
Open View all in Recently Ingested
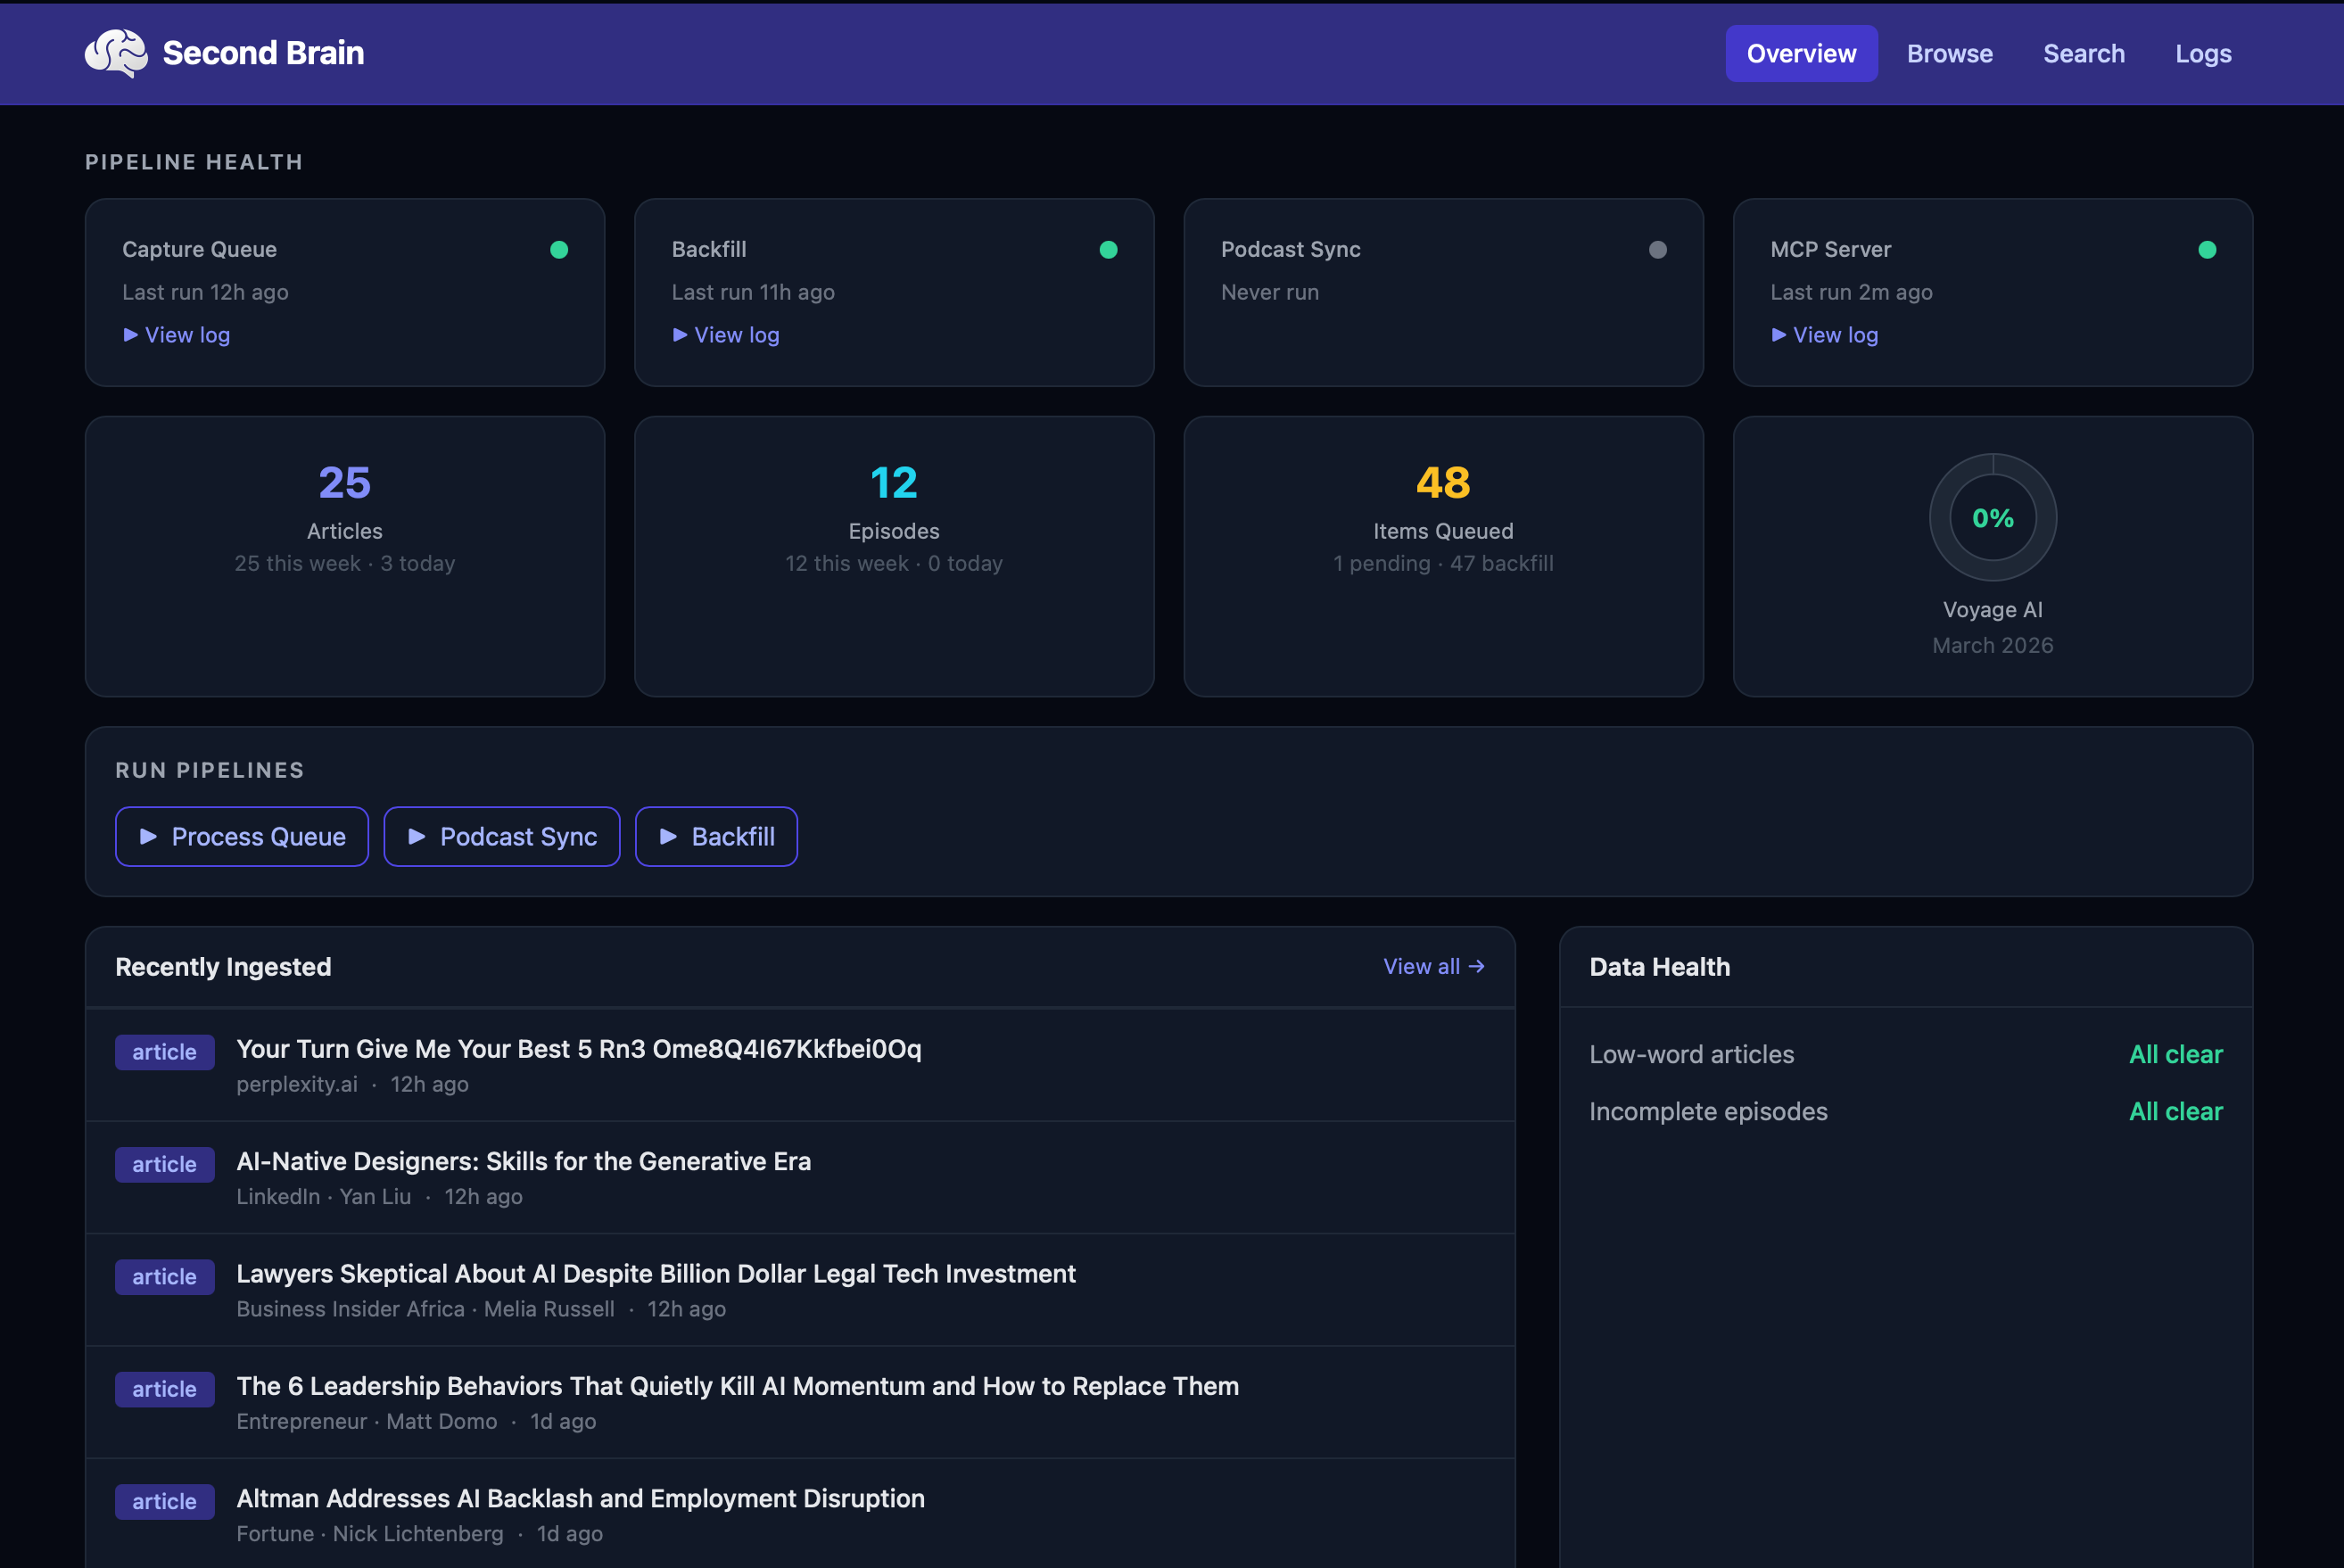coord(1432,966)
